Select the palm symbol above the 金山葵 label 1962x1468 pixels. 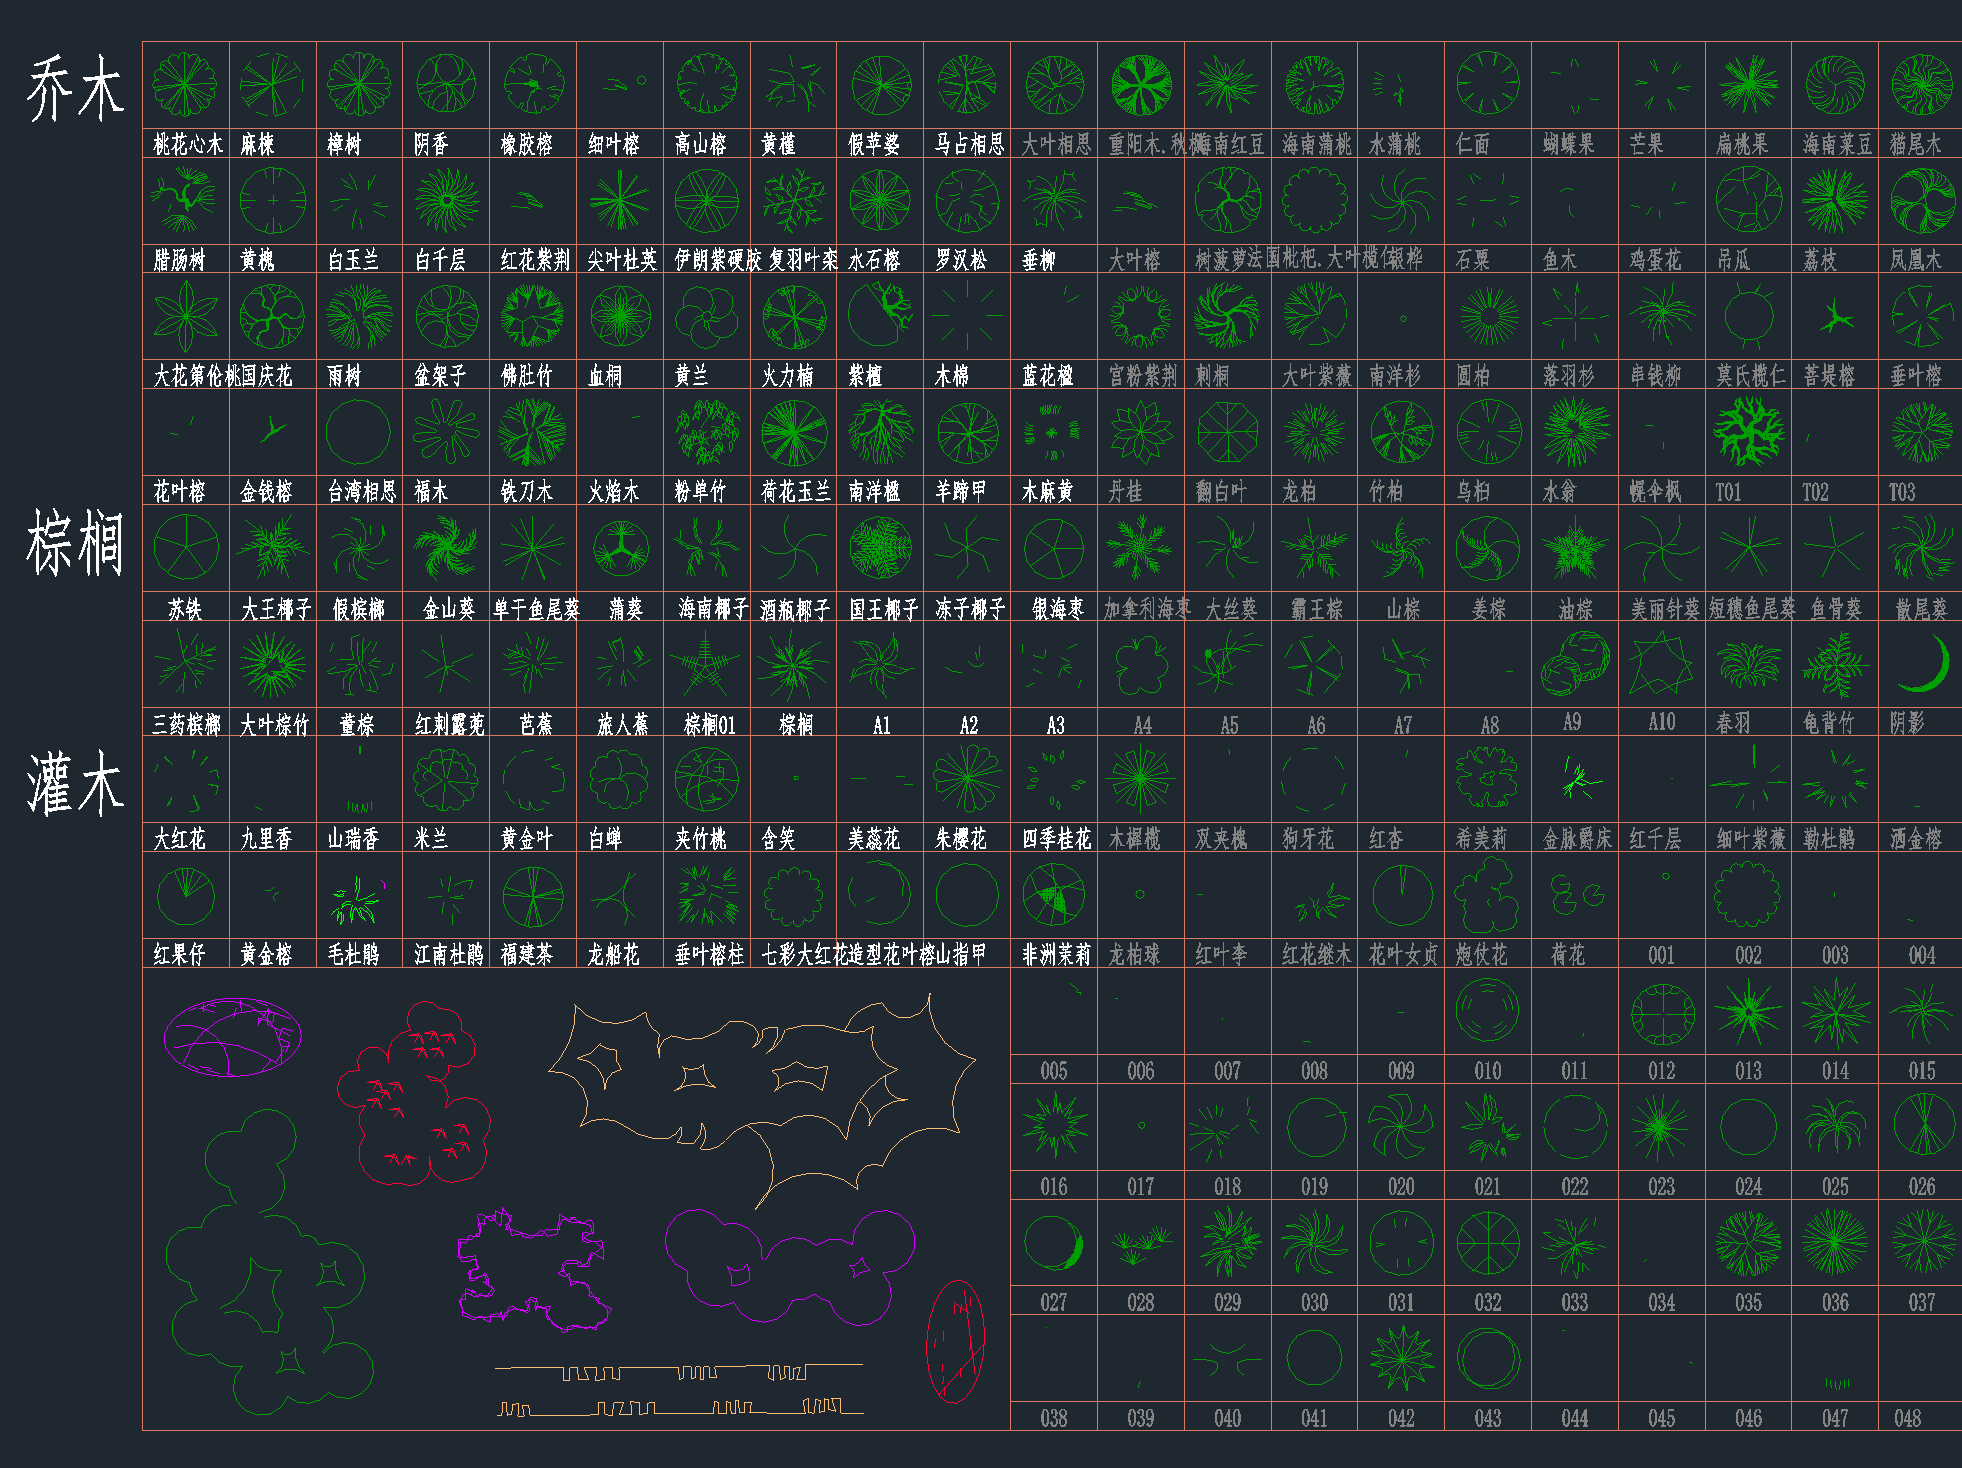pos(446,548)
